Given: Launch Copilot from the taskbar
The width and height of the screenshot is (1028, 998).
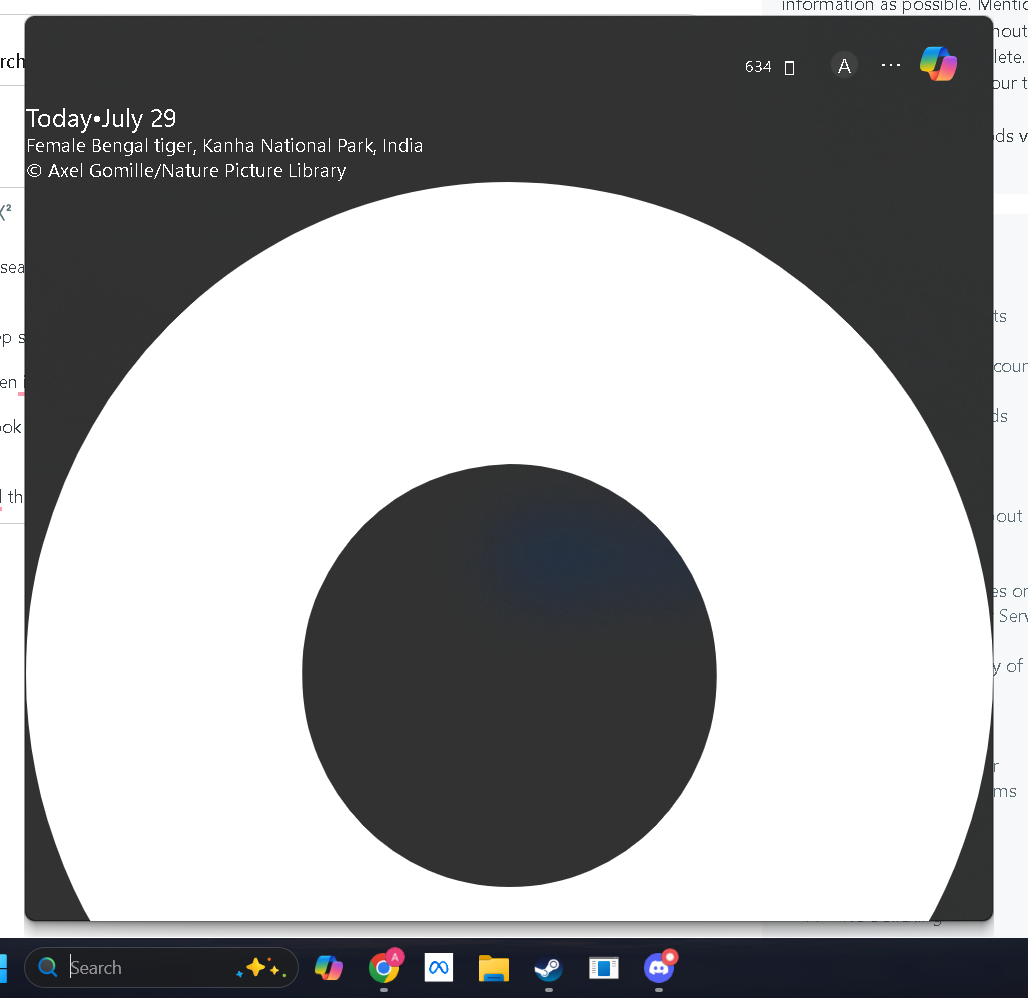Looking at the screenshot, I should click(x=328, y=968).
